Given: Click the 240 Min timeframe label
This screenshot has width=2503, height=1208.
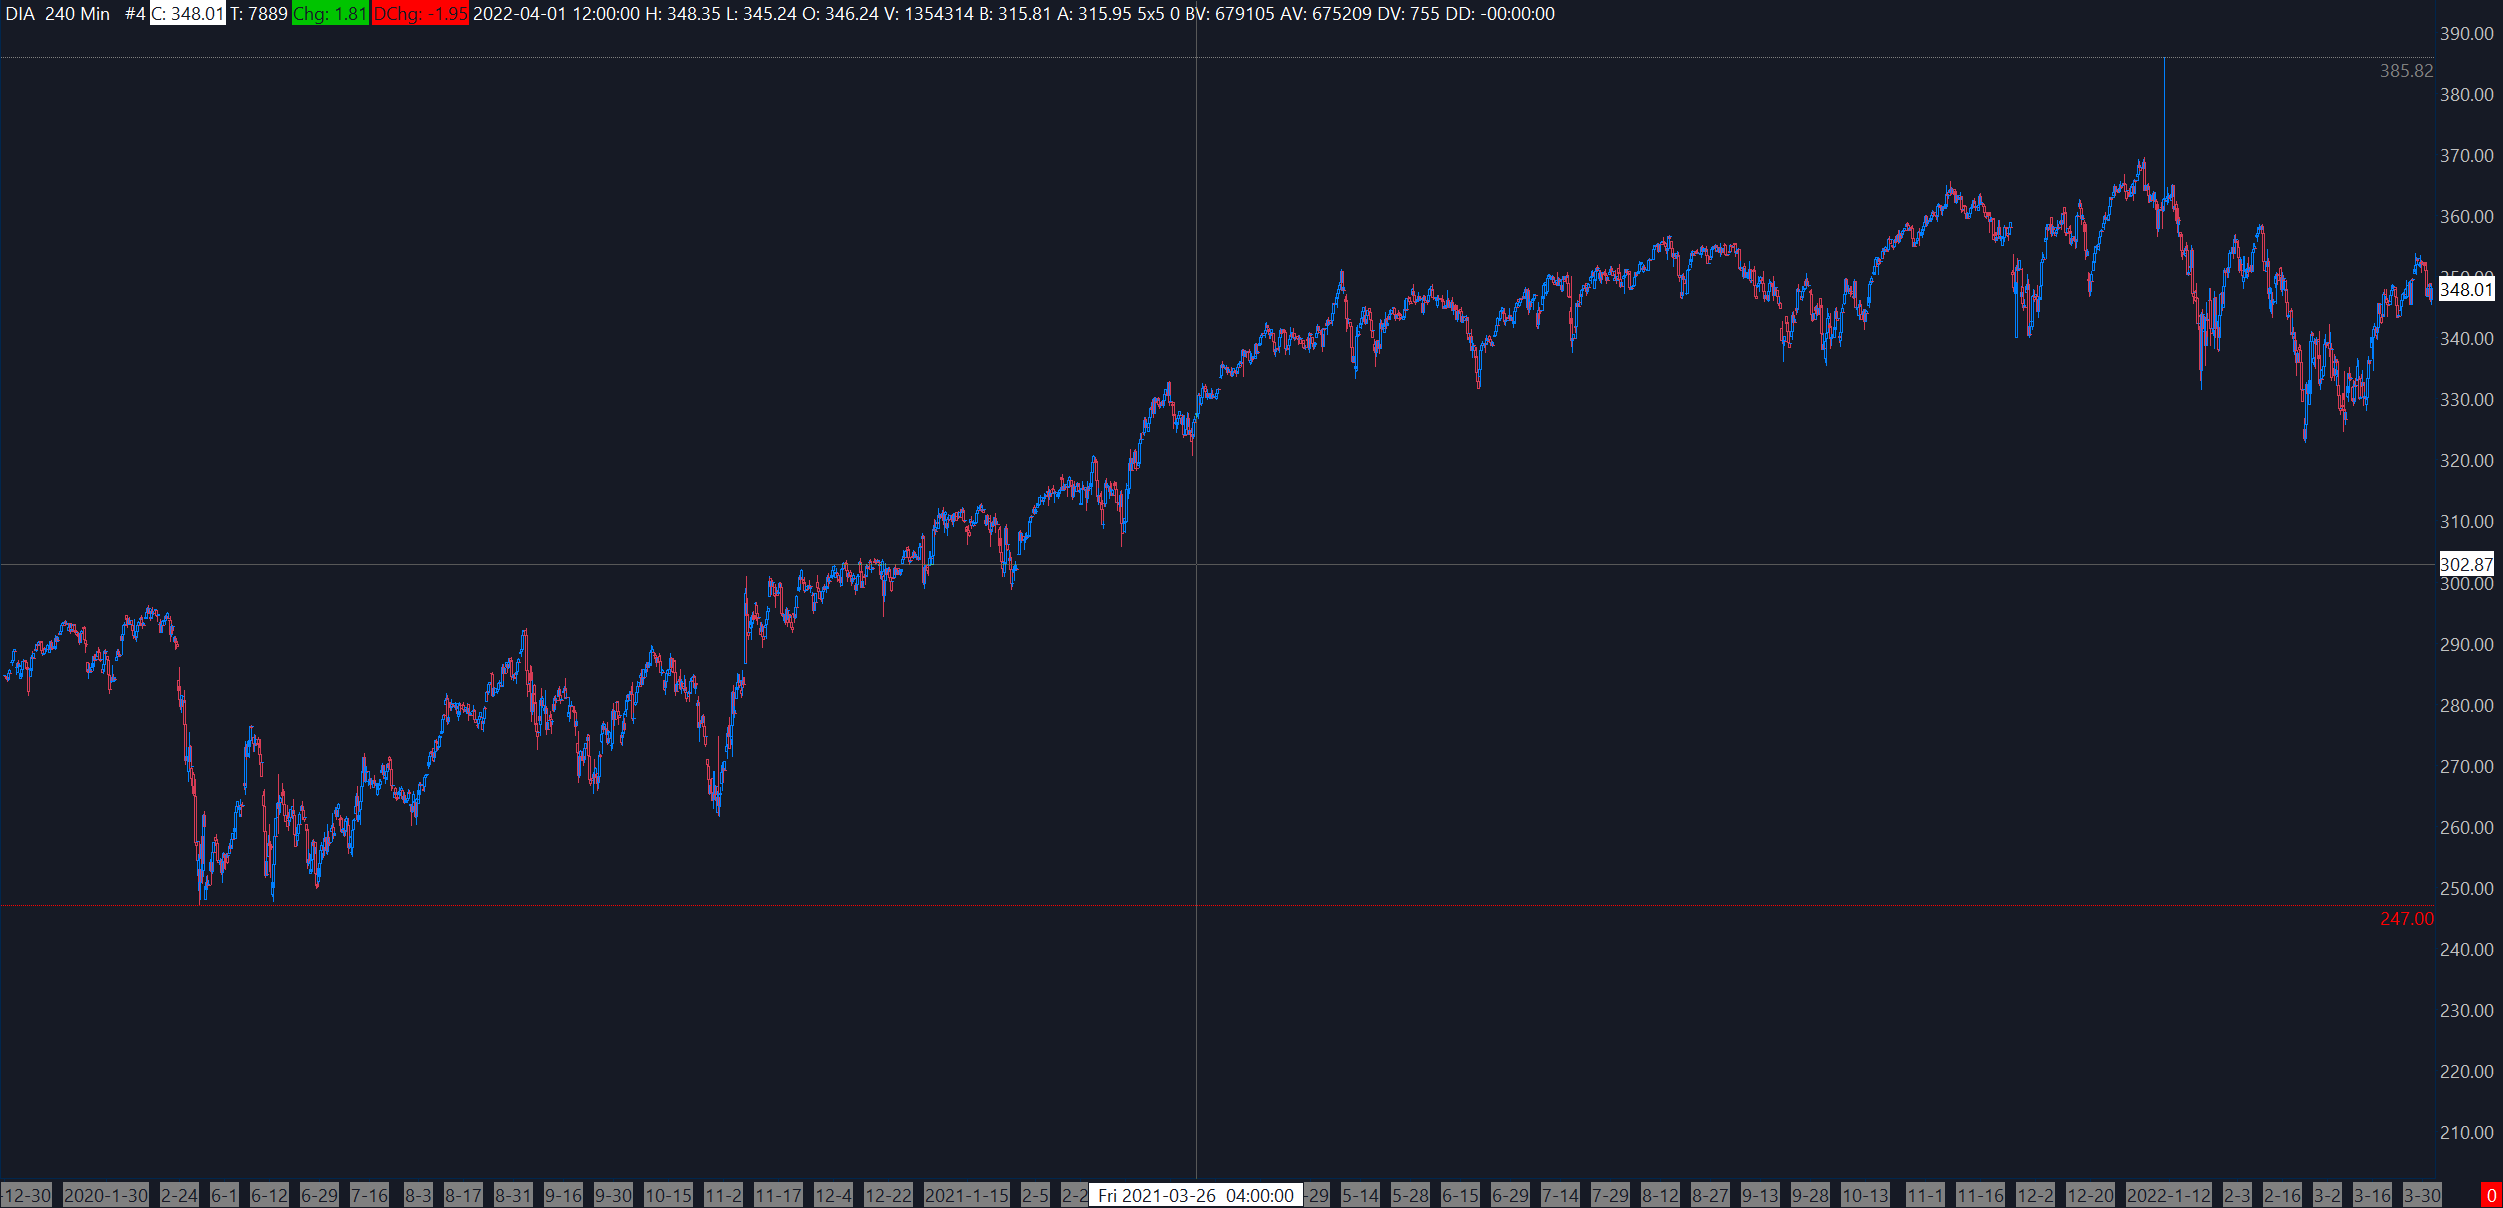Looking at the screenshot, I should click(77, 14).
